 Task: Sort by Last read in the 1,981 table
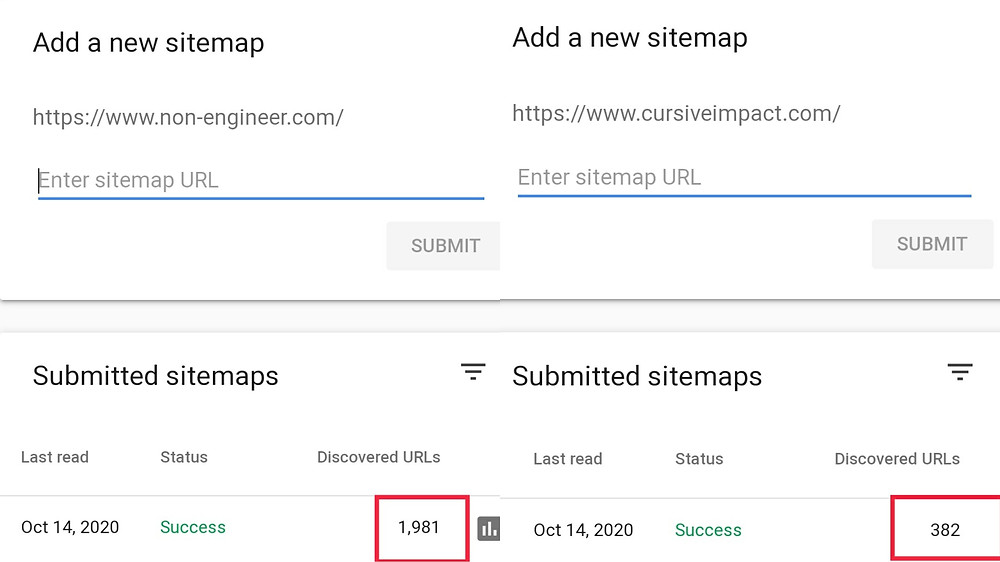point(55,457)
